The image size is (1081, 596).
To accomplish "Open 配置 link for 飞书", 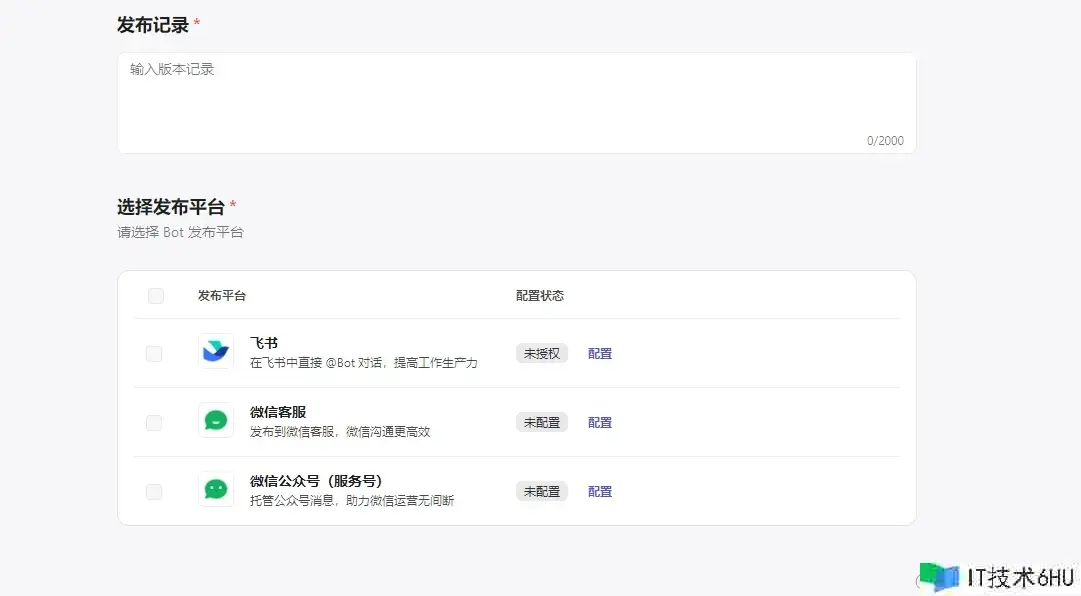I will tap(600, 354).
